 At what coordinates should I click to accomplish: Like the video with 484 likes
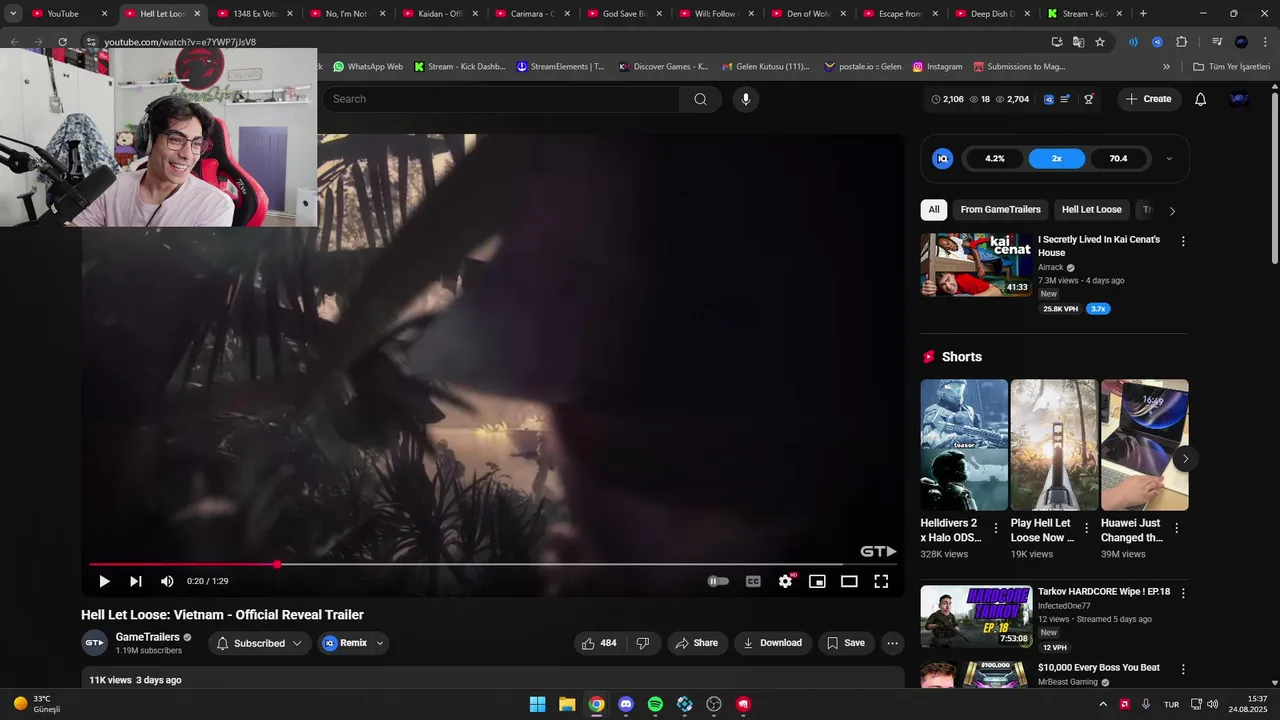pos(600,643)
